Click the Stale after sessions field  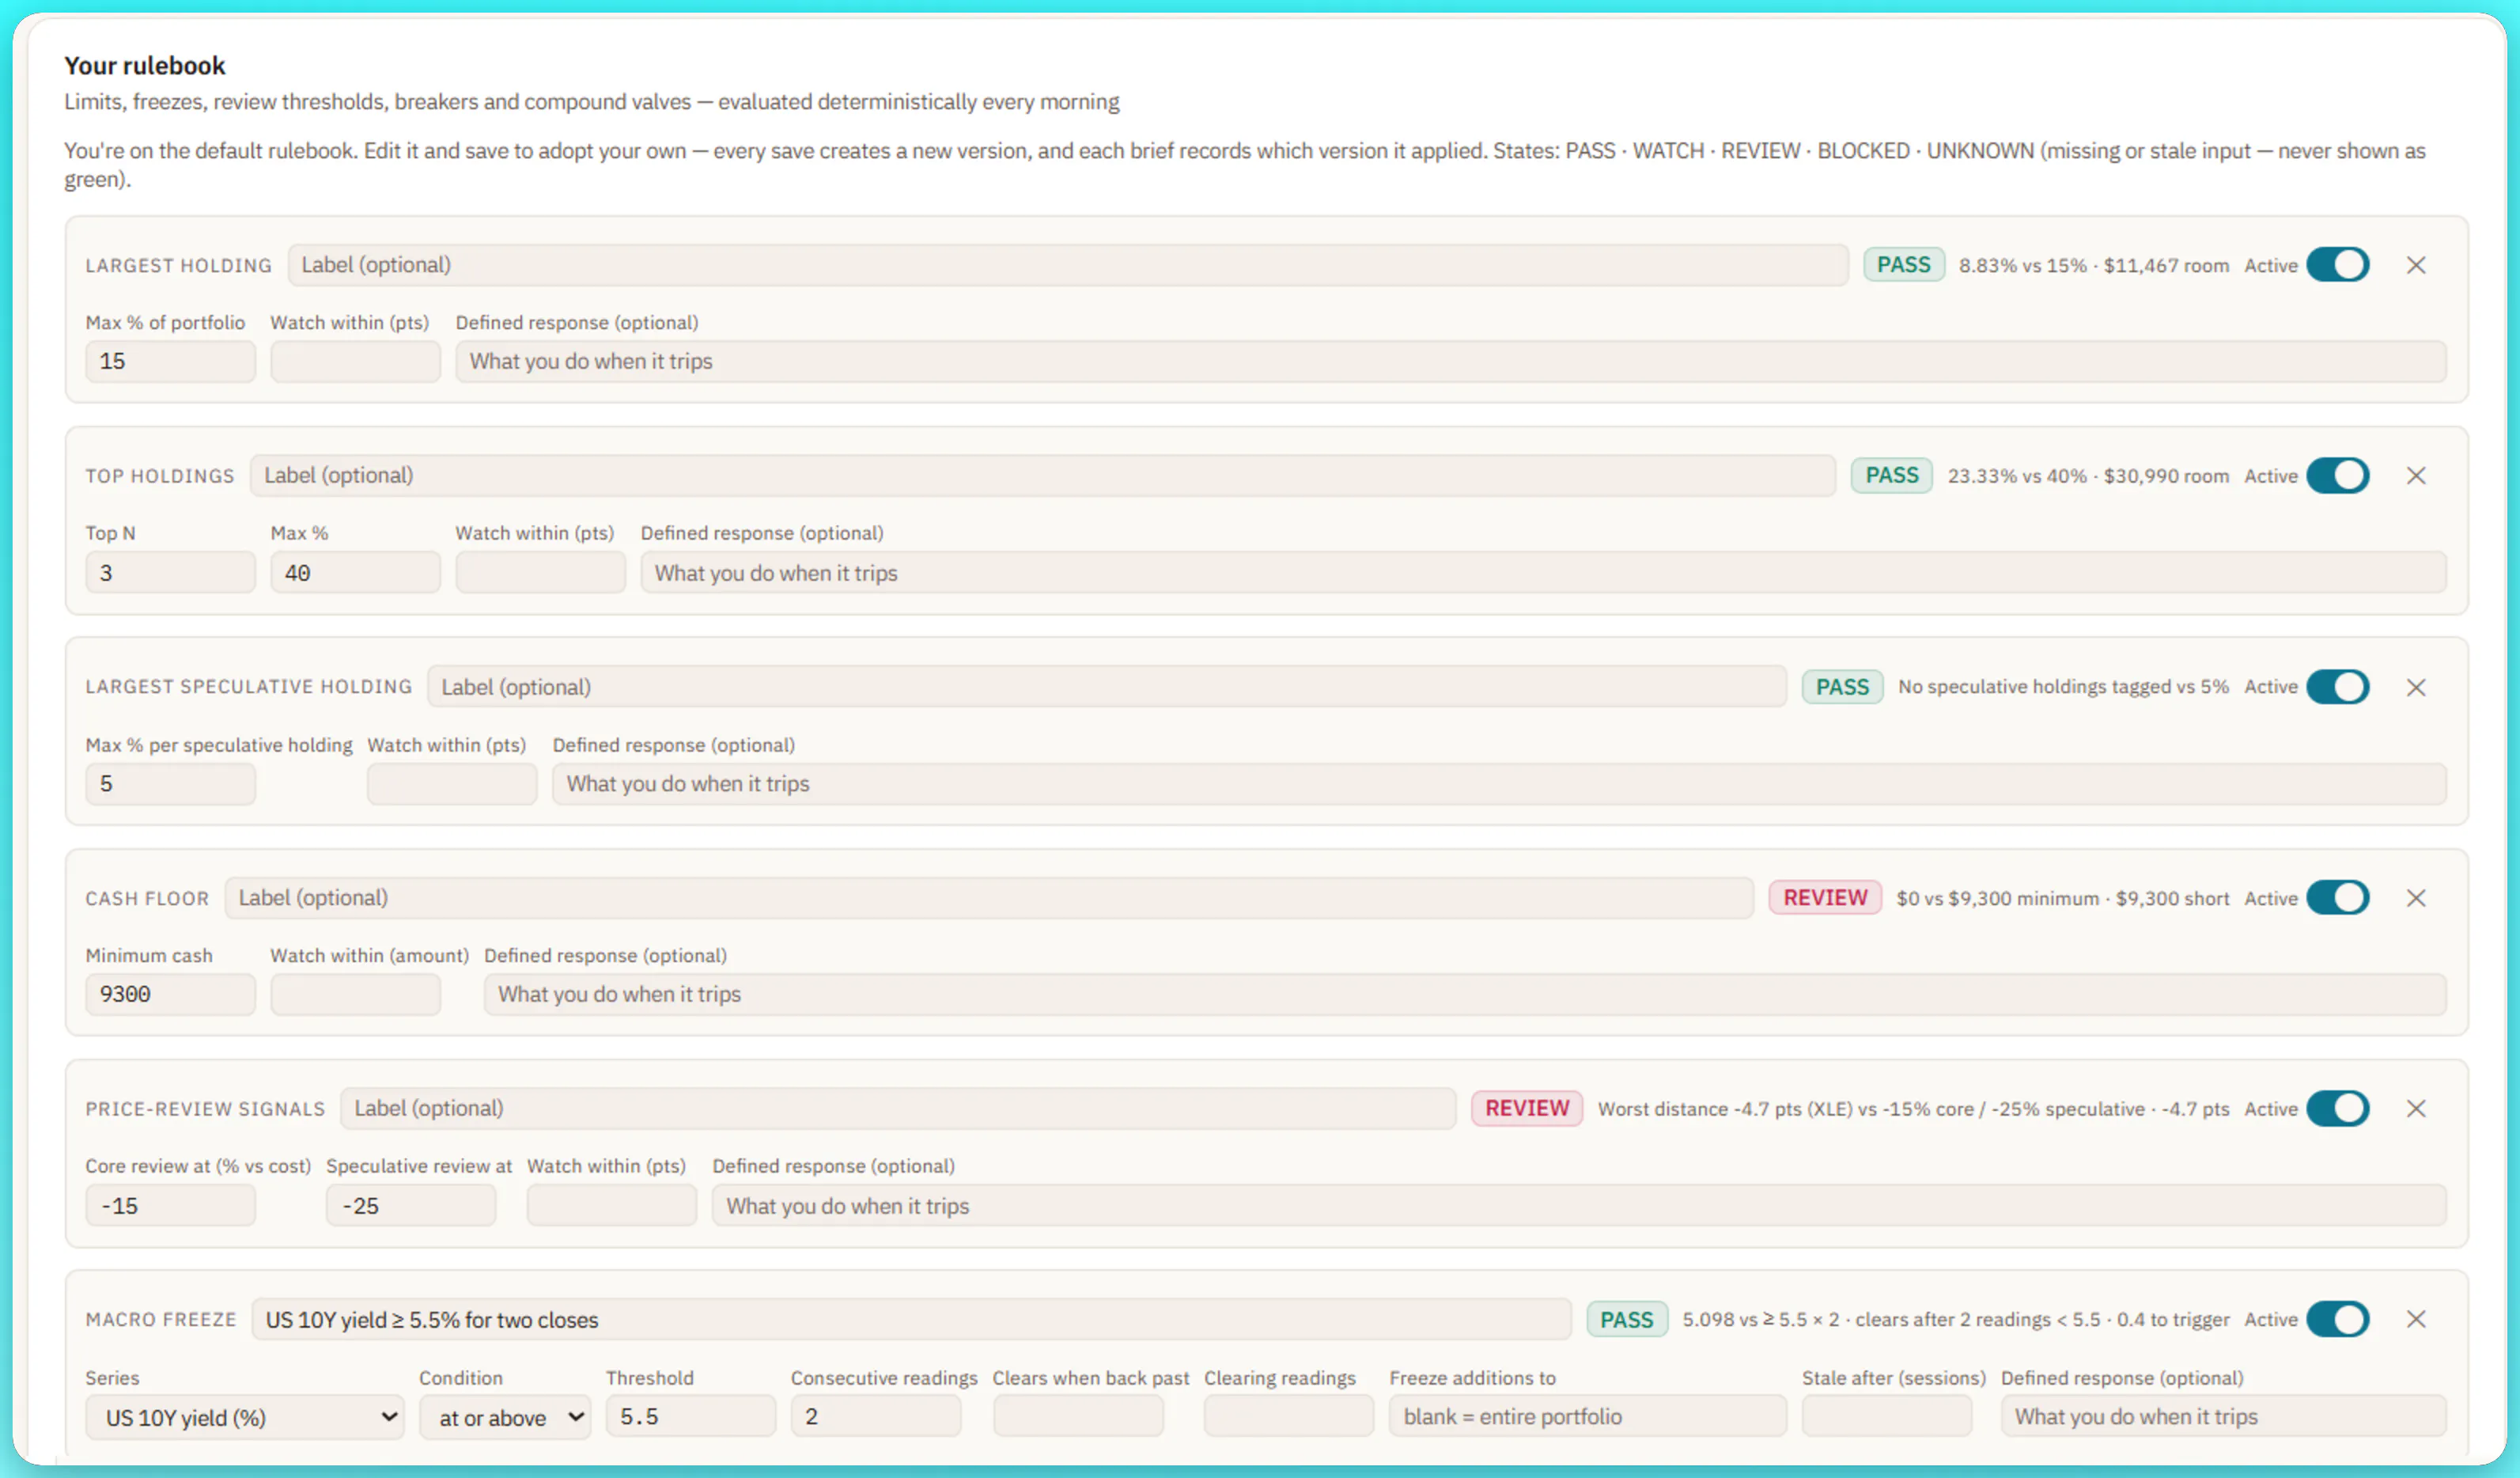tap(1887, 1417)
